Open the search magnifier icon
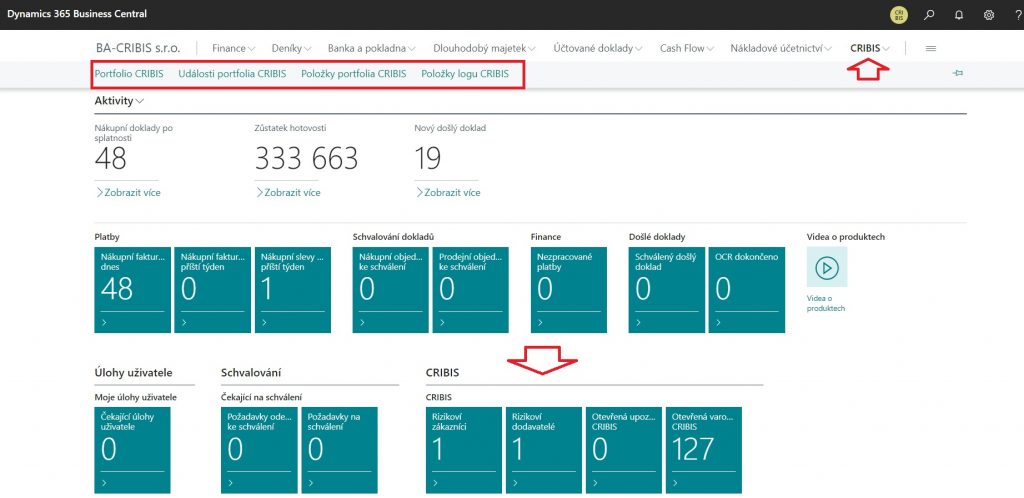1024x498 pixels. (929, 14)
